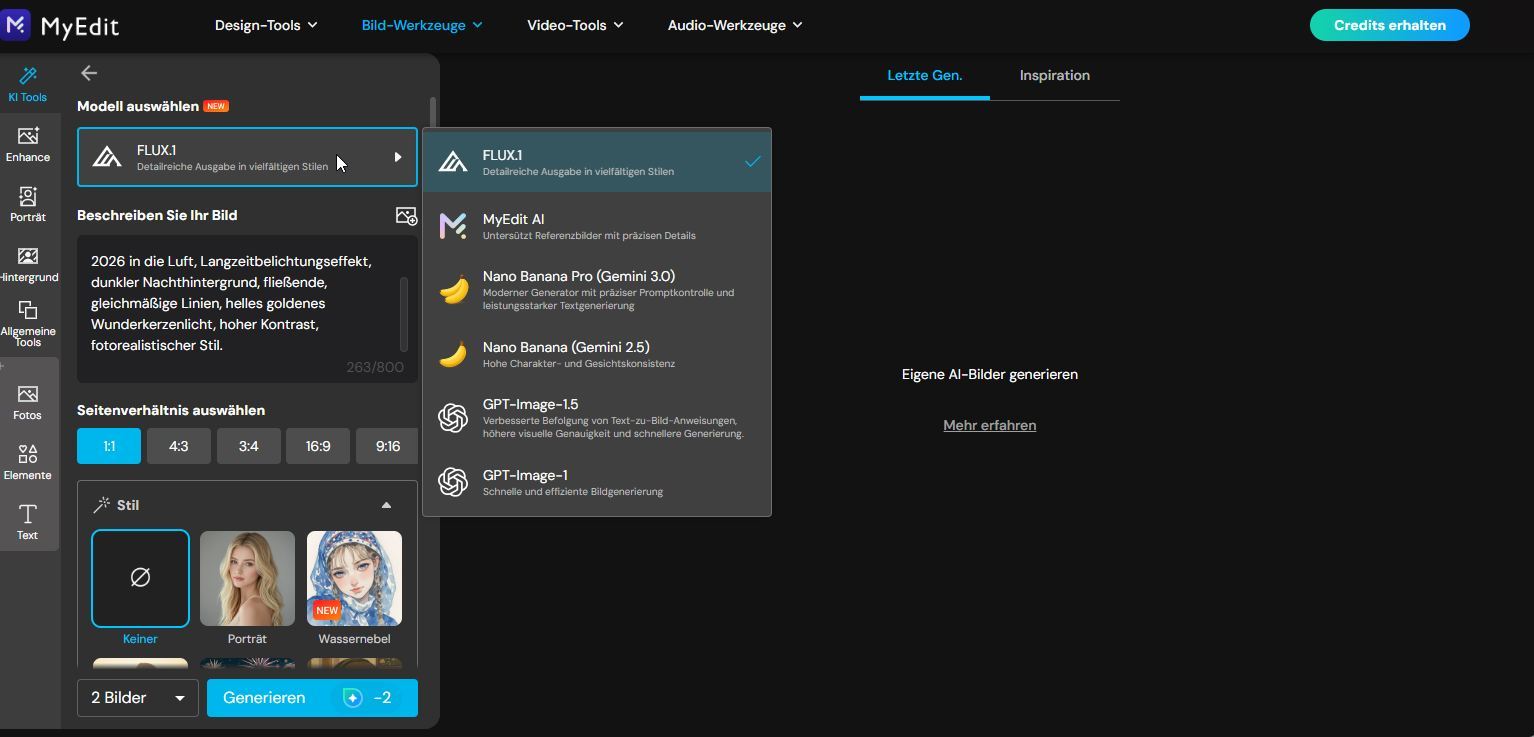The height and width of the screenshot is (737, 1534).
Task: Switch to the Inspiration tab
Action: pos(1055,76)
